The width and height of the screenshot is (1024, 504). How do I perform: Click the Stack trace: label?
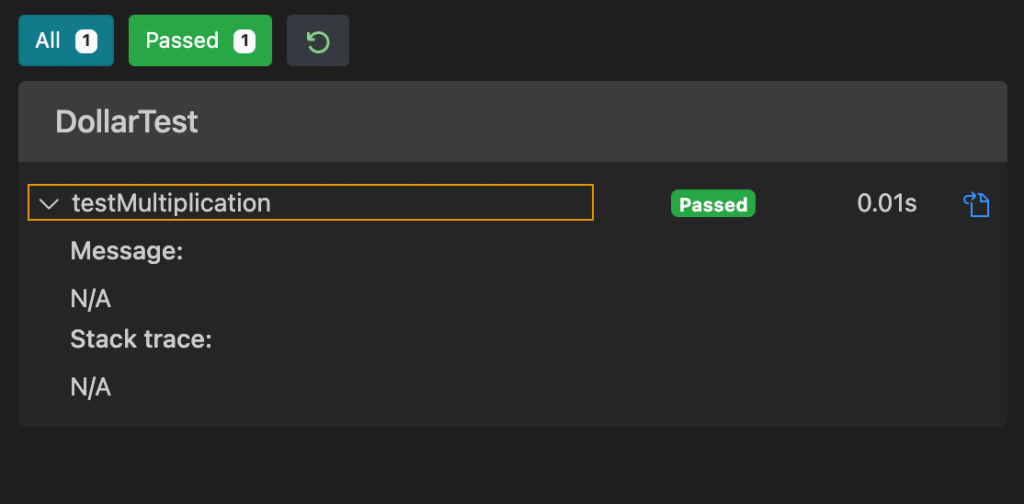click(x=141, y=339)
